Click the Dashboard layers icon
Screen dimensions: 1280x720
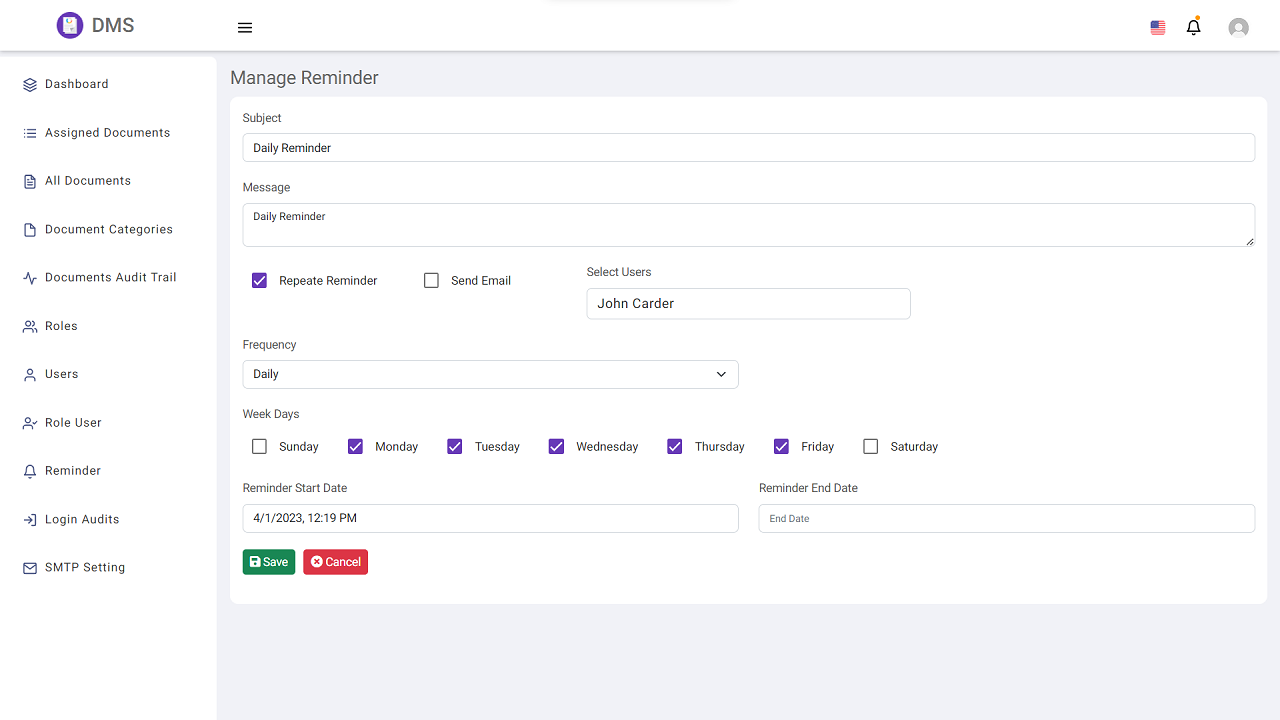click(x=30, y=85)
